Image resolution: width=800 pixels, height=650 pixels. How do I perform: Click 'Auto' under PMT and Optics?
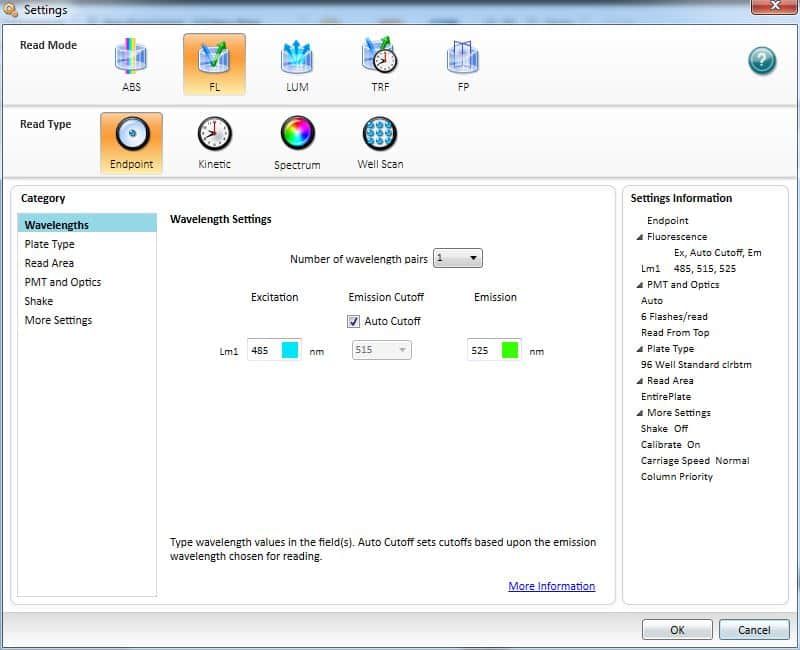[652, 301]
